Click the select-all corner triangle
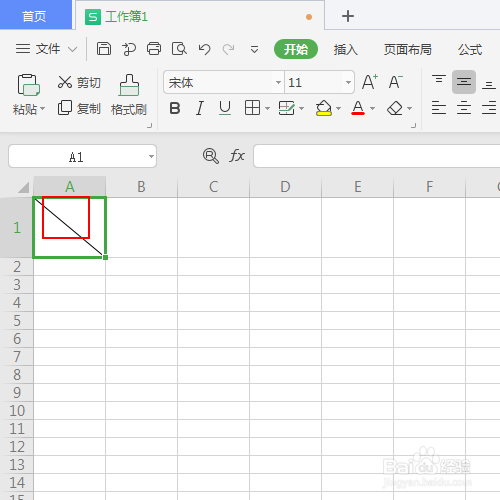 pyautogui.click(x=23, y=187)
